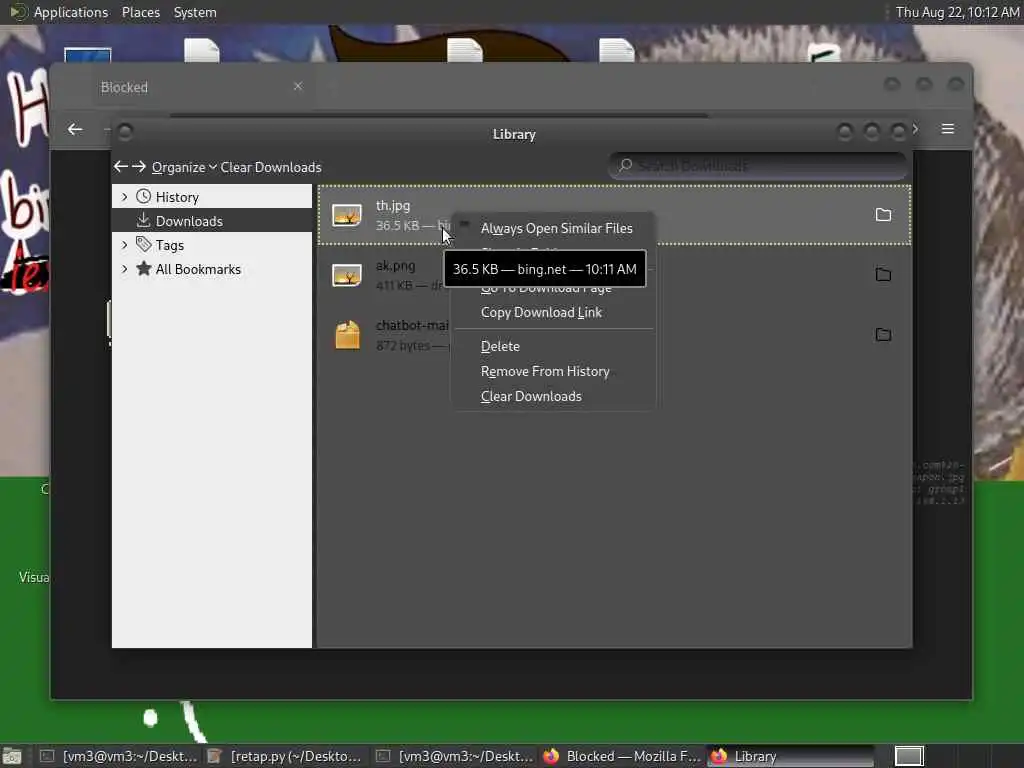Click the ak.png image thumbnail
The height and width of the screenshot is (768, 1024).
pyautogui.click(x=347, y=275)
